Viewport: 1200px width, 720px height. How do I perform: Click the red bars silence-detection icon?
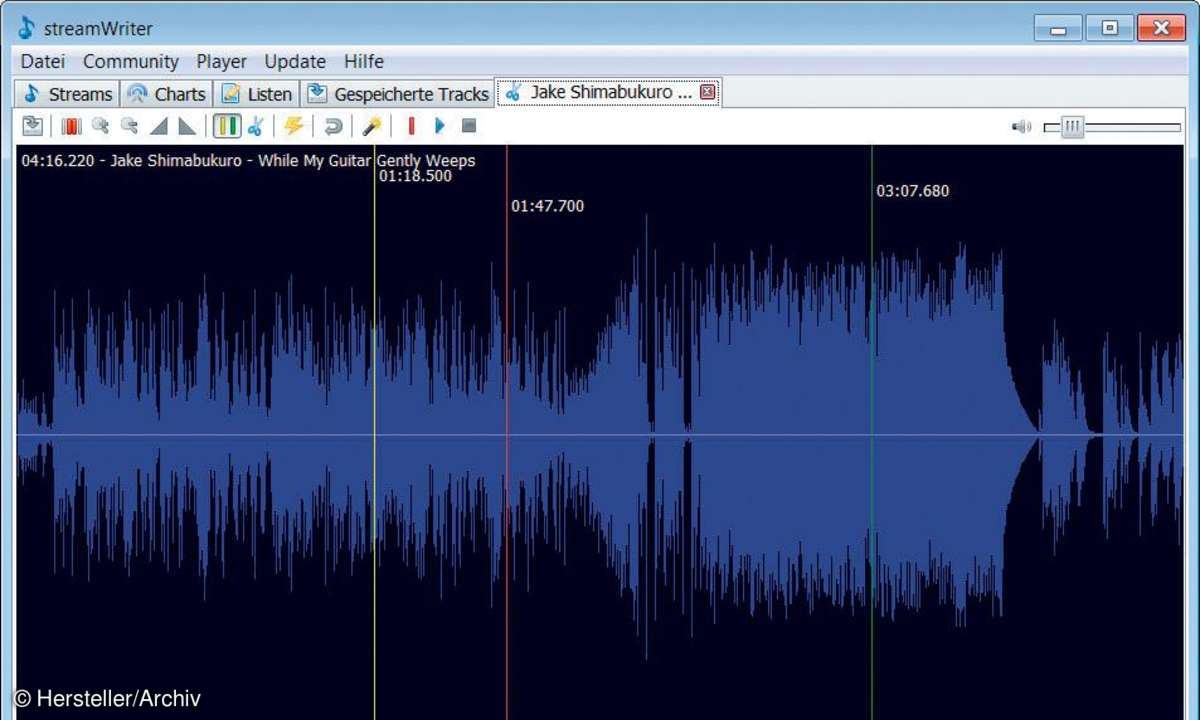click(x=71, y=126)
